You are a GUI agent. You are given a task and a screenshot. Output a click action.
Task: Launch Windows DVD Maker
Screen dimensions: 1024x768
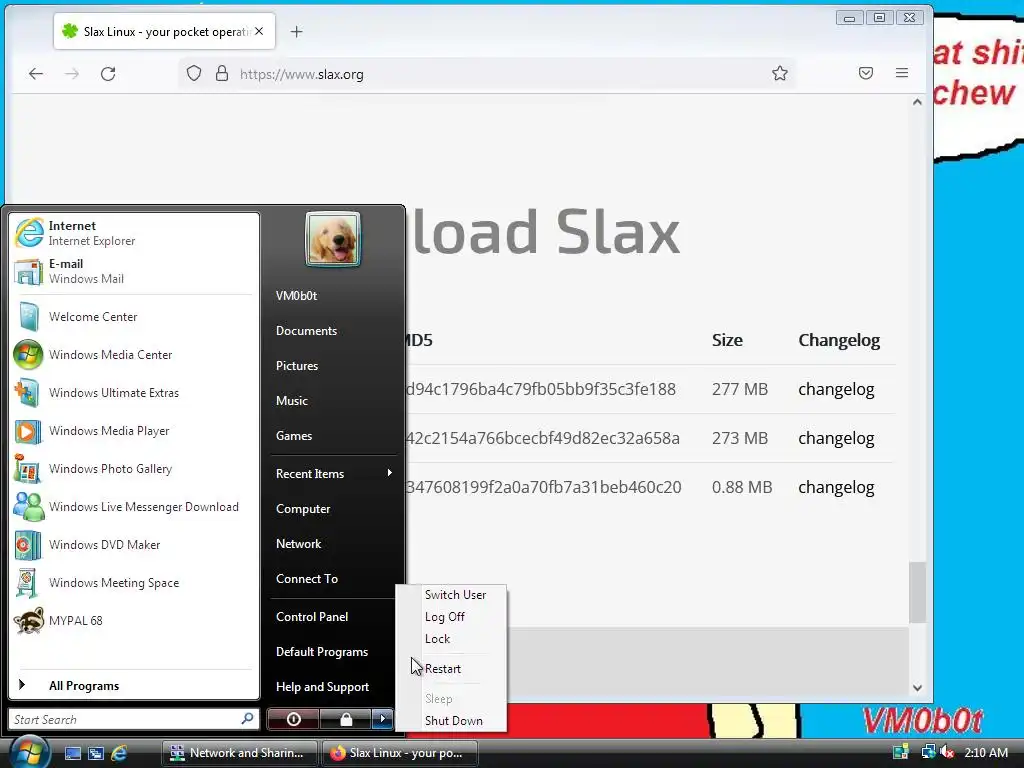pos(134,545)
